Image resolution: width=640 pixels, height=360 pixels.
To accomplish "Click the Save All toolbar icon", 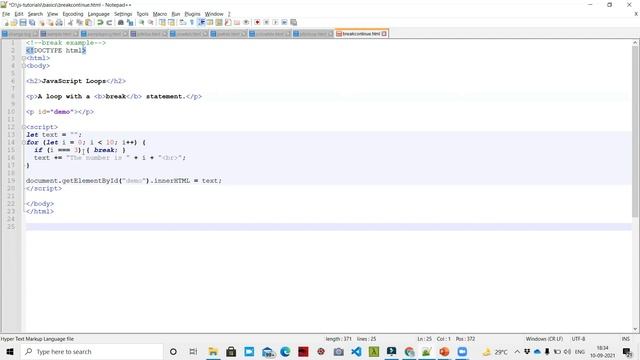I will tap(32, 22).
